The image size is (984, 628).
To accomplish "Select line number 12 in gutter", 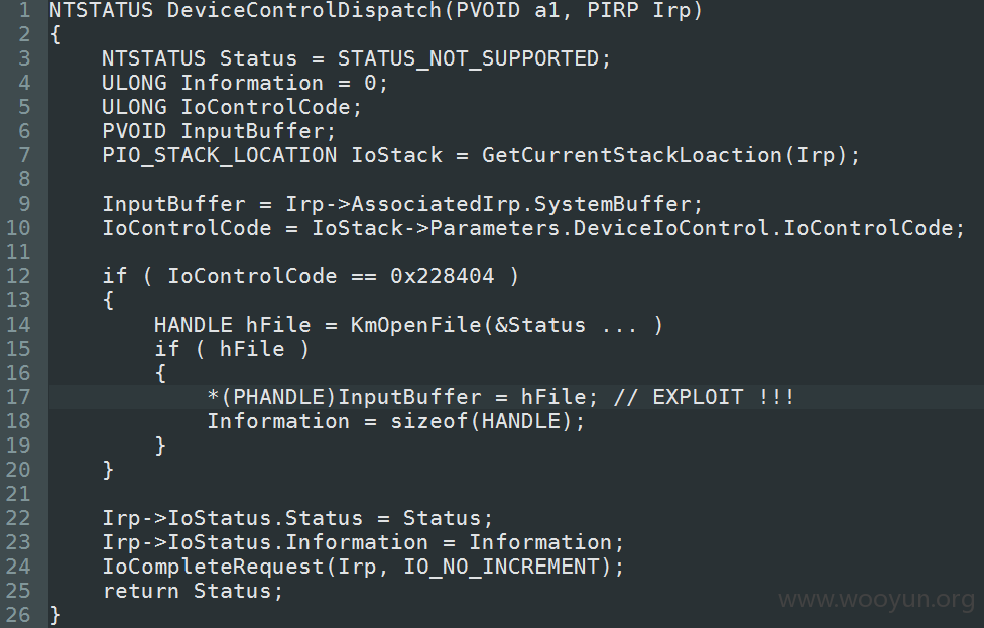I will tap(18, 276).
